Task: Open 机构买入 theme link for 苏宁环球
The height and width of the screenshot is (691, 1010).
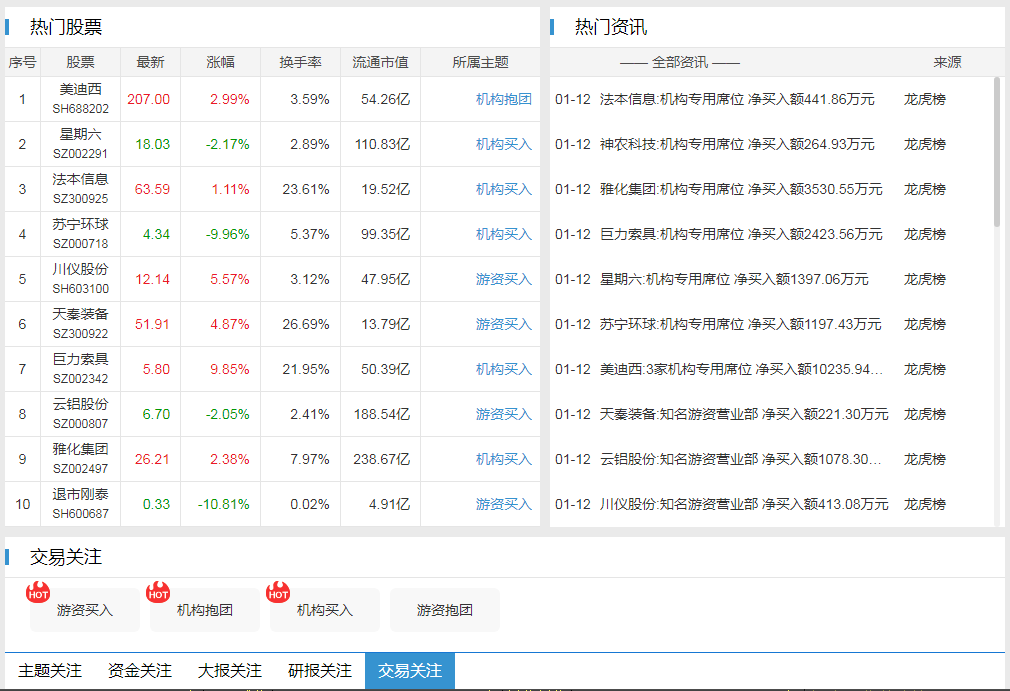Action: point(504,234)
